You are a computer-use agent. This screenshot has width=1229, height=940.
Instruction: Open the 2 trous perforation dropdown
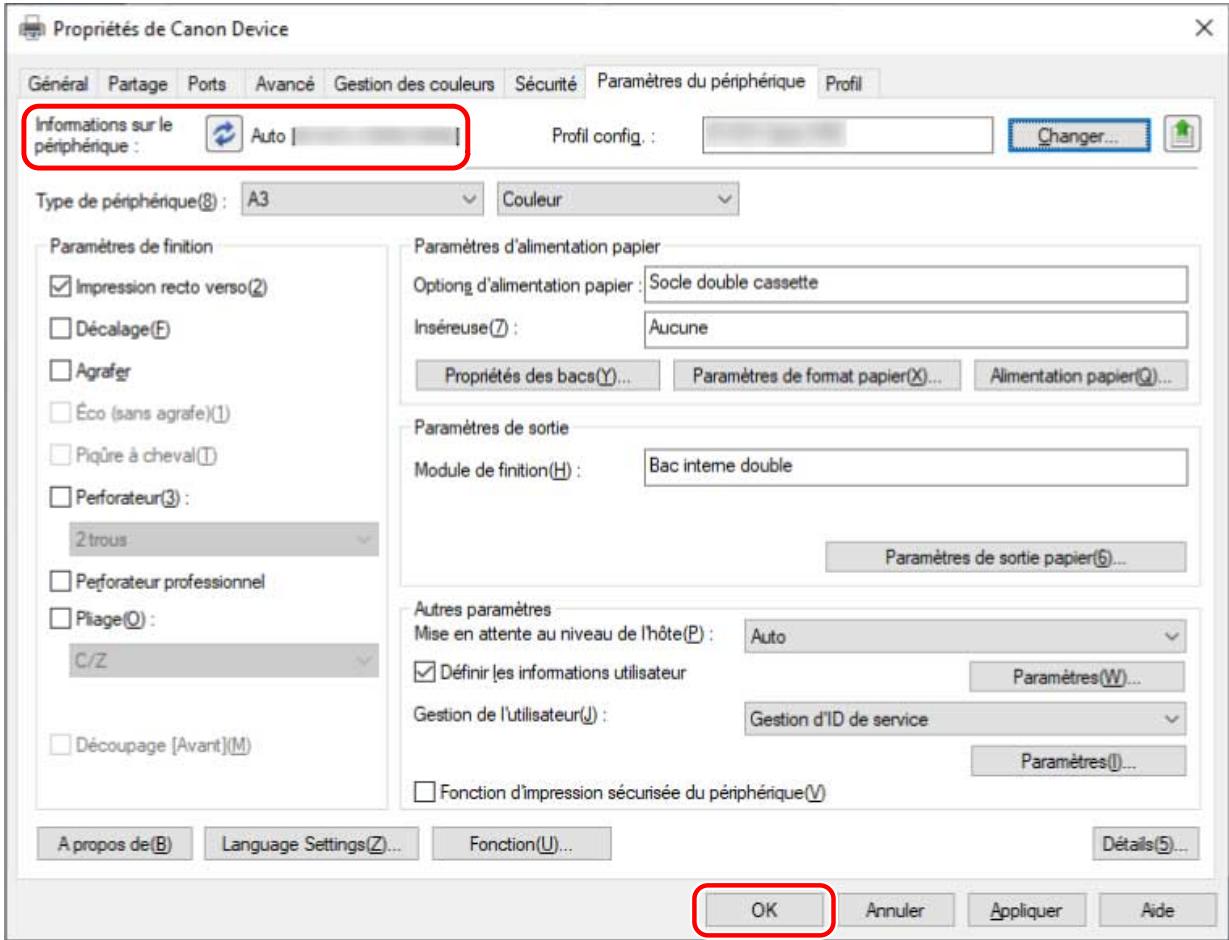click(x=222, y=539)
